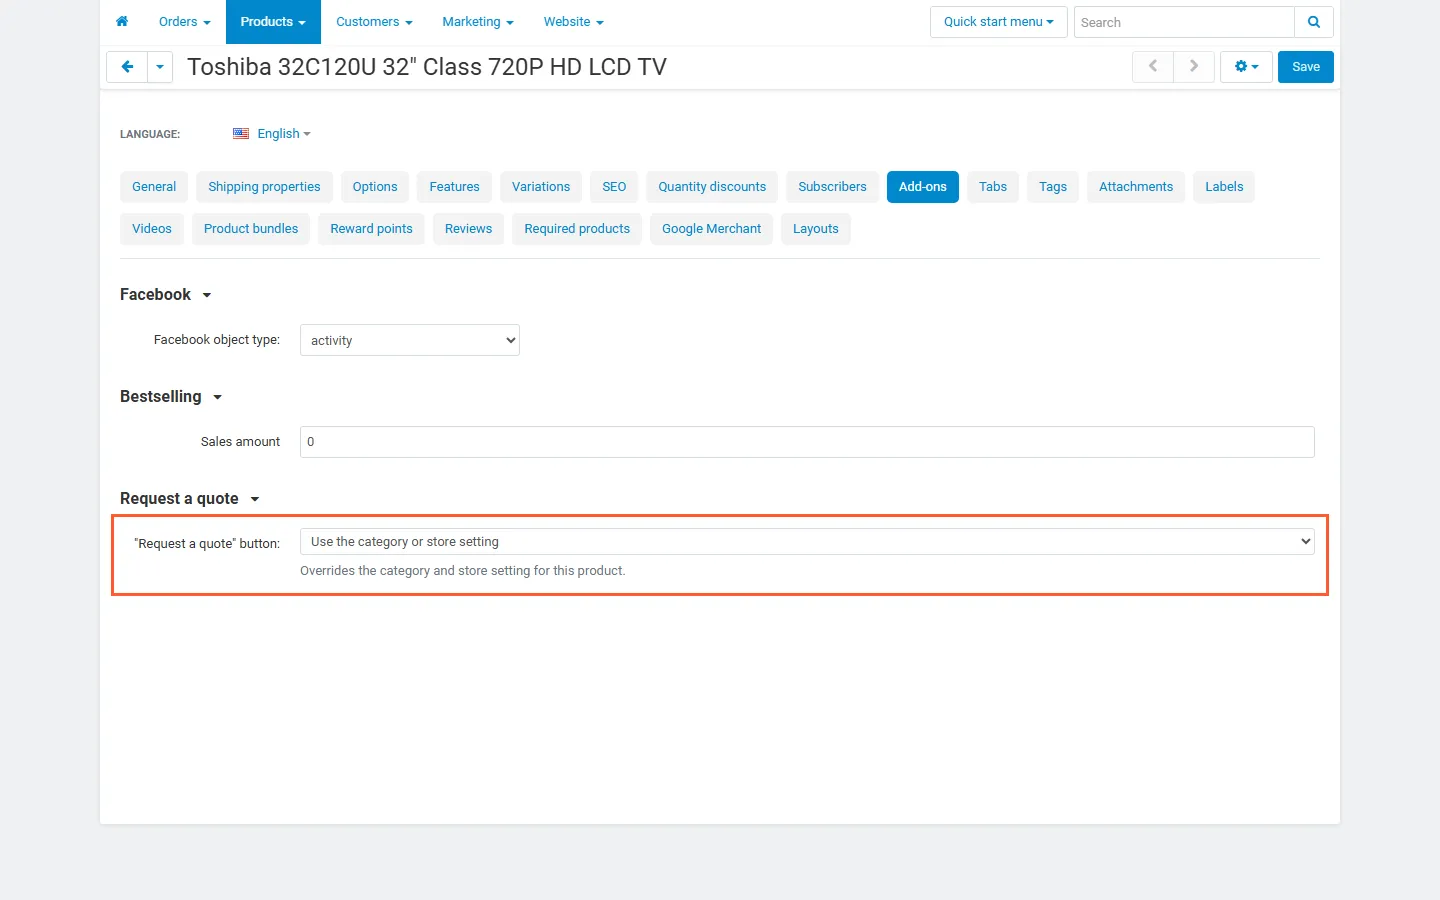The image size is (1440, 900).
Task: Collapse the Facebook section
Action: point(166,295)
